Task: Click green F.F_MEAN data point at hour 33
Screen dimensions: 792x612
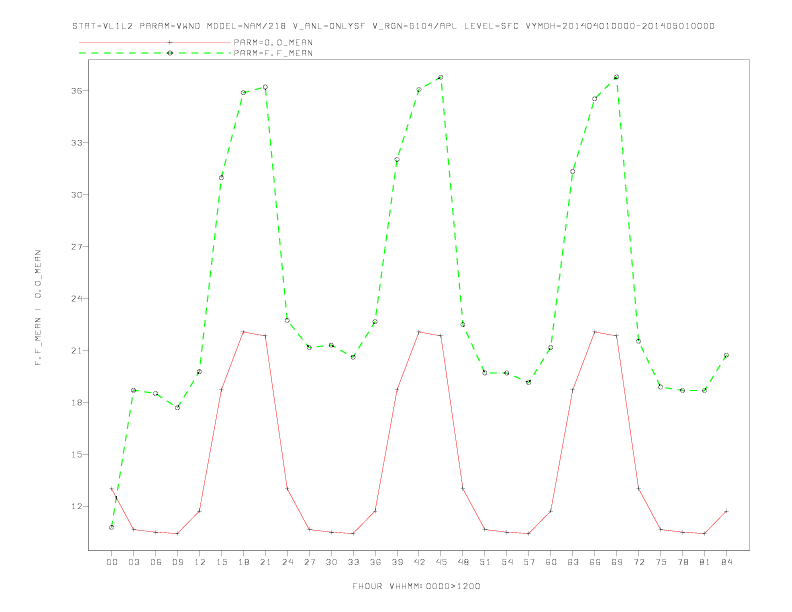Action: tap(353, 357)
